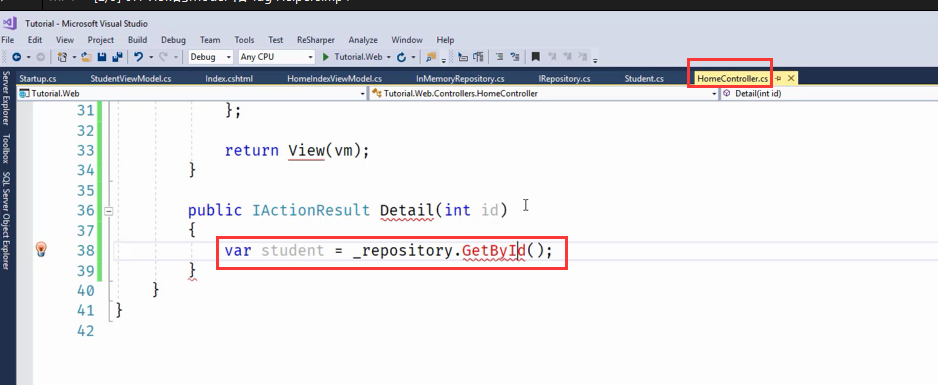Close the HomeController.cs tab
The height and width of the screenshot is (385, 938).
click(791, 78)
